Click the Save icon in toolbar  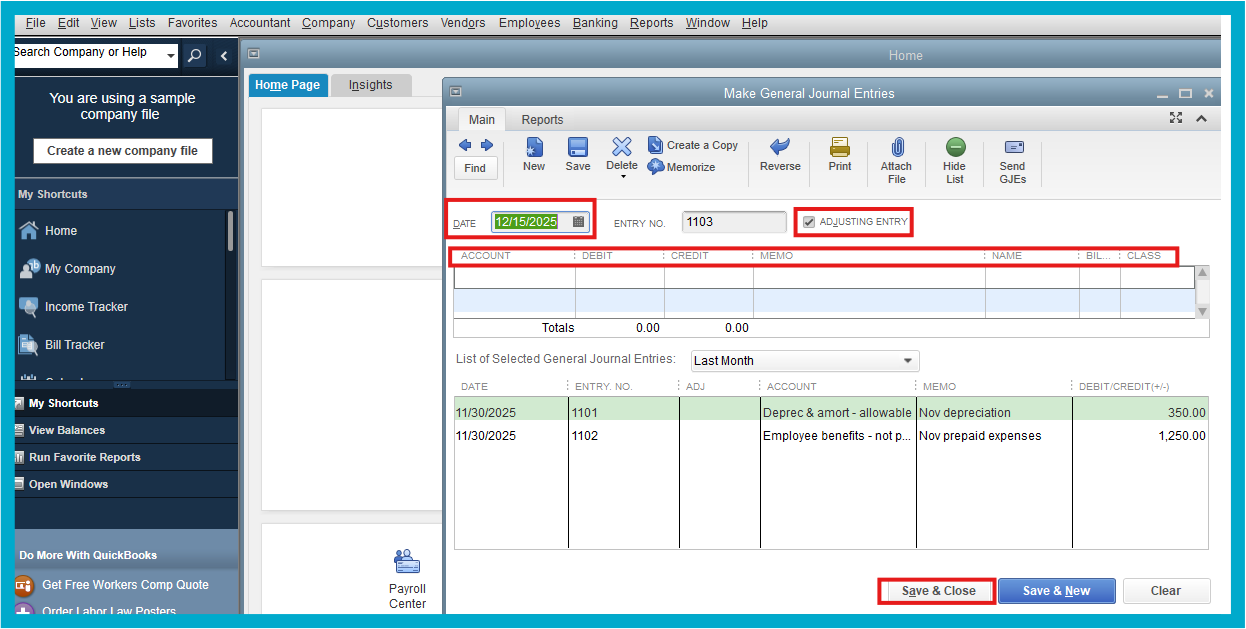coord(578,148)
